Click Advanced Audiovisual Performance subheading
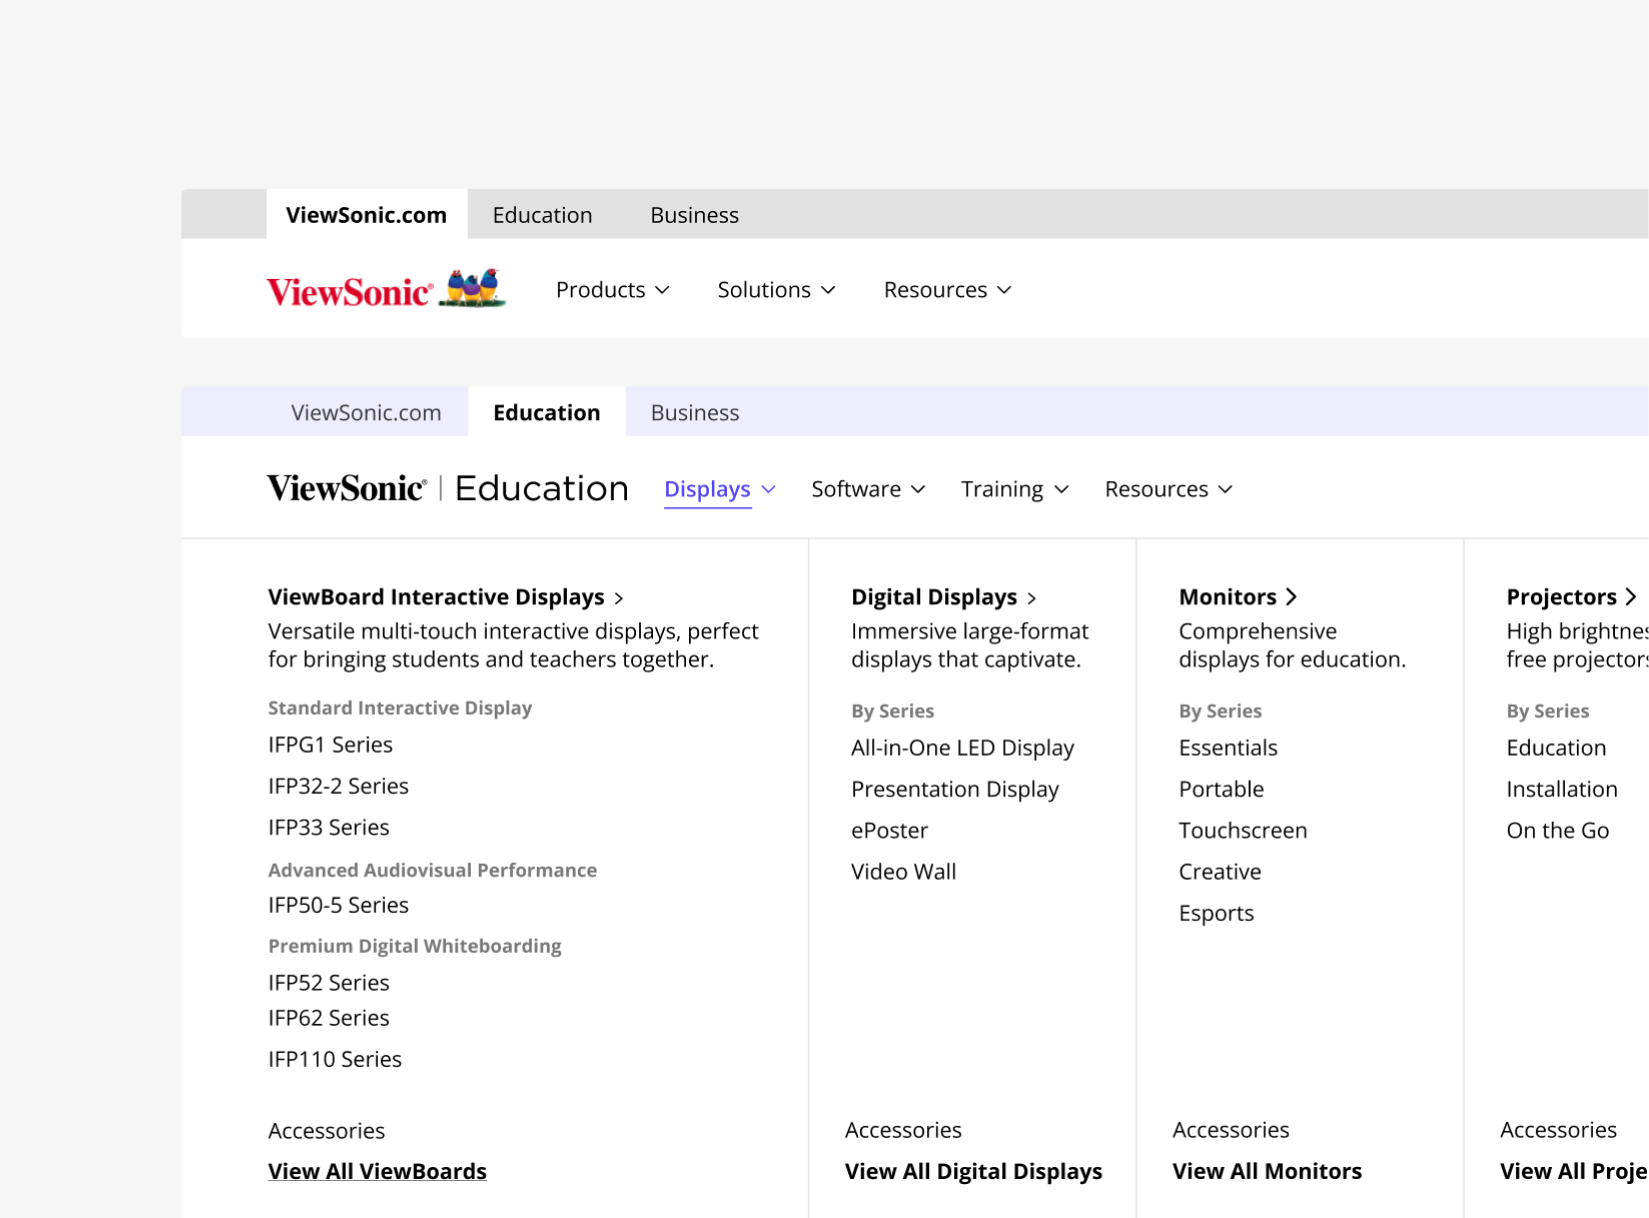This screenshot has height=1218, width=1649. tap(432, 870)
